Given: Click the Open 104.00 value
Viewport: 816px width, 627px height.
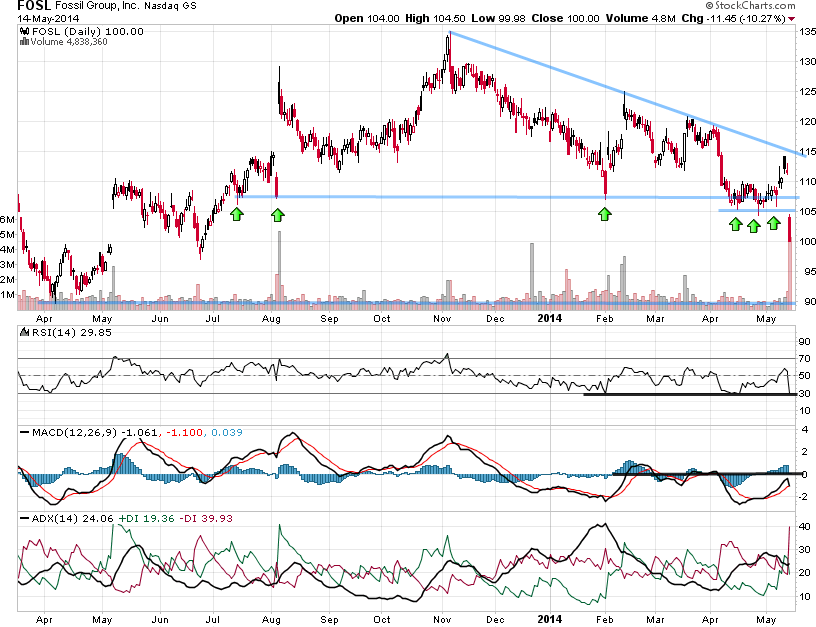Looking at the screenshot, I should point(367,18).
